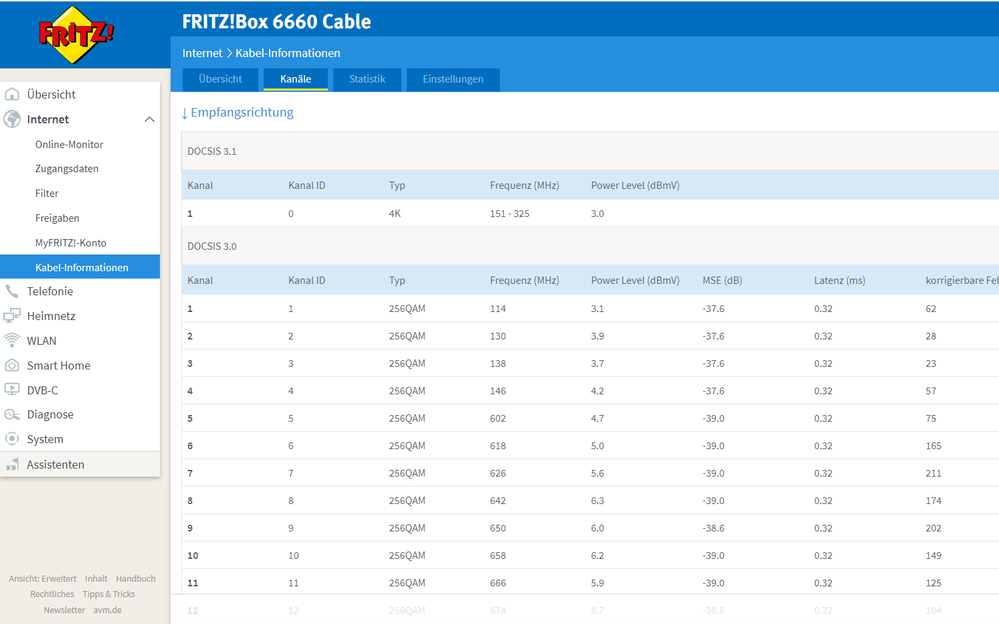Click the Diagnose icon in sidebar
Image resolution: width=999 pixels, height=624 pixels.
12,415
